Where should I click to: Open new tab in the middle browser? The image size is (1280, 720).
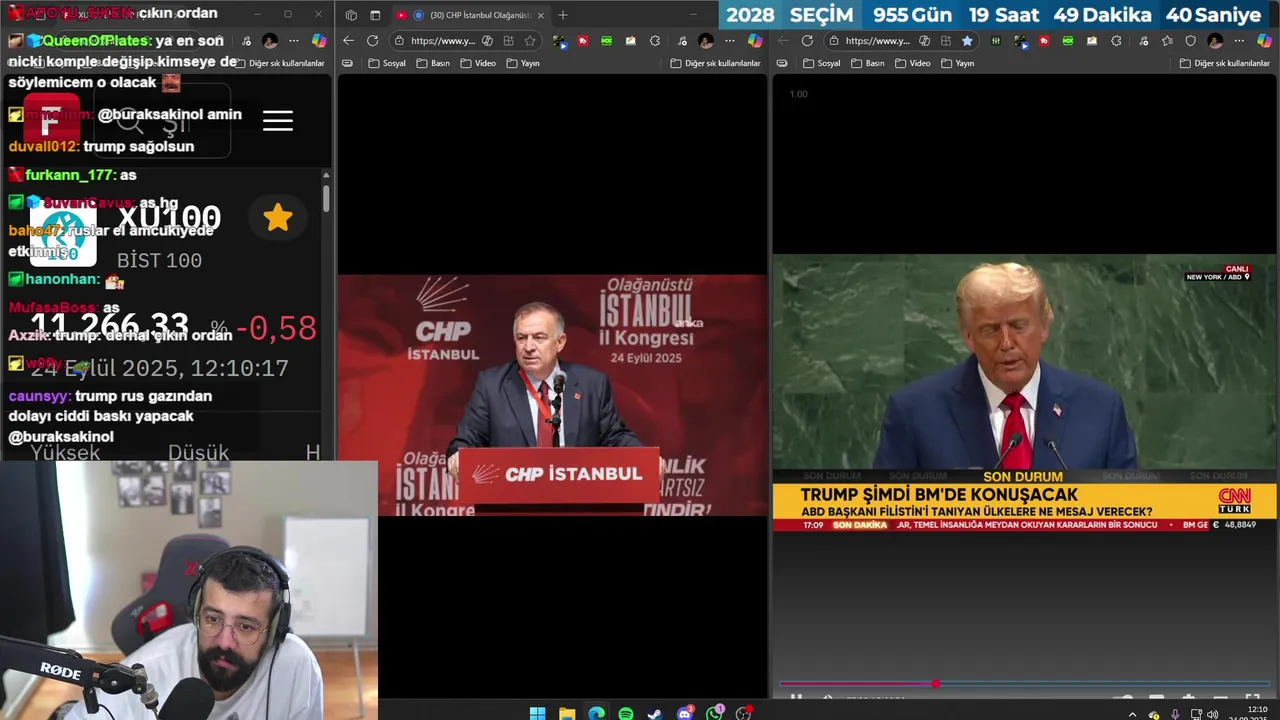[x=563, y=15]
